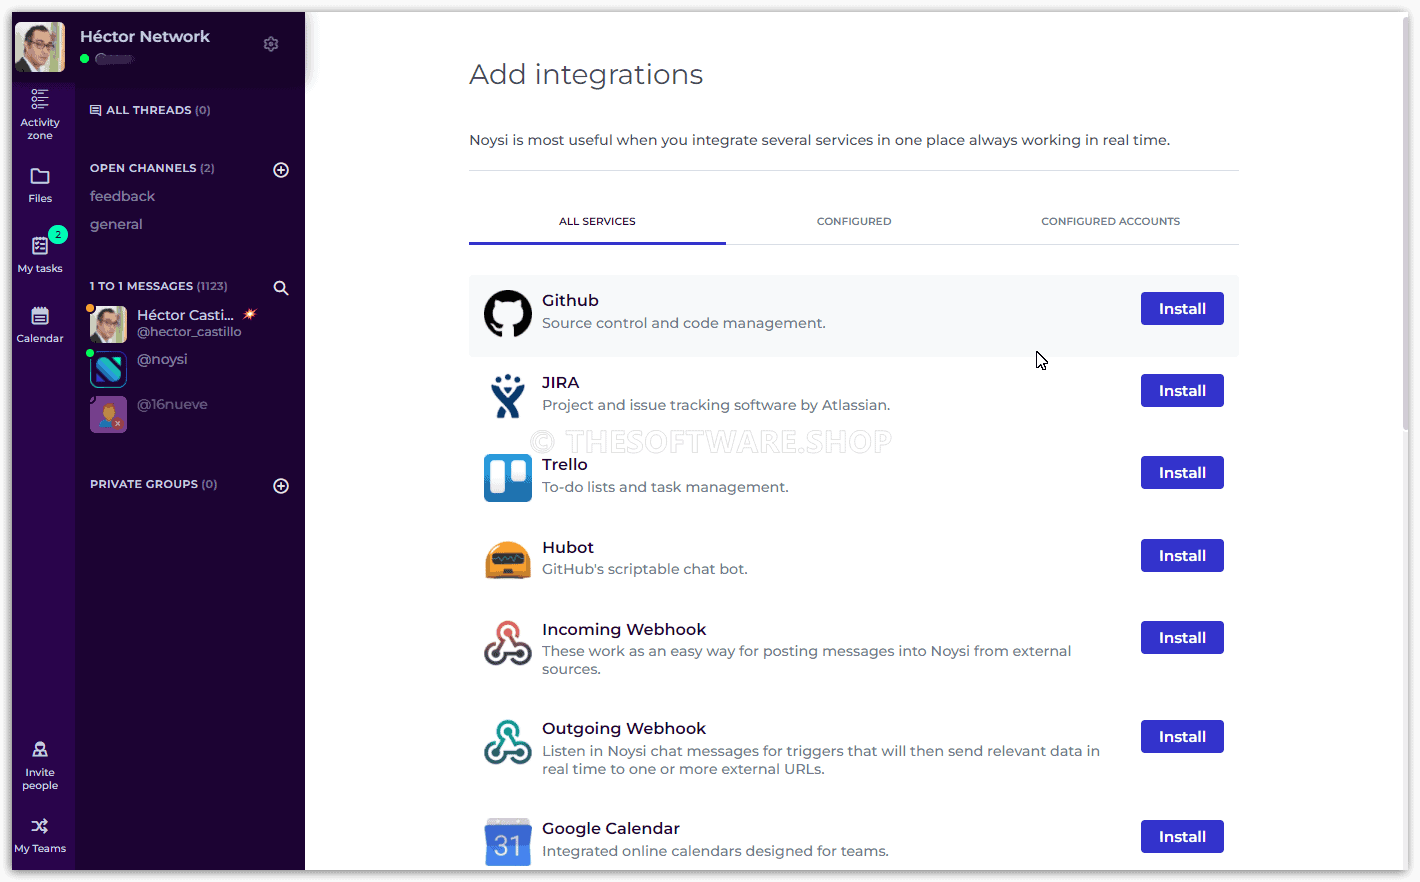Open the @noysi bot avatar
Viewport: 1420px width, 882px height.
pyautogui.click(x=108, y=369)
